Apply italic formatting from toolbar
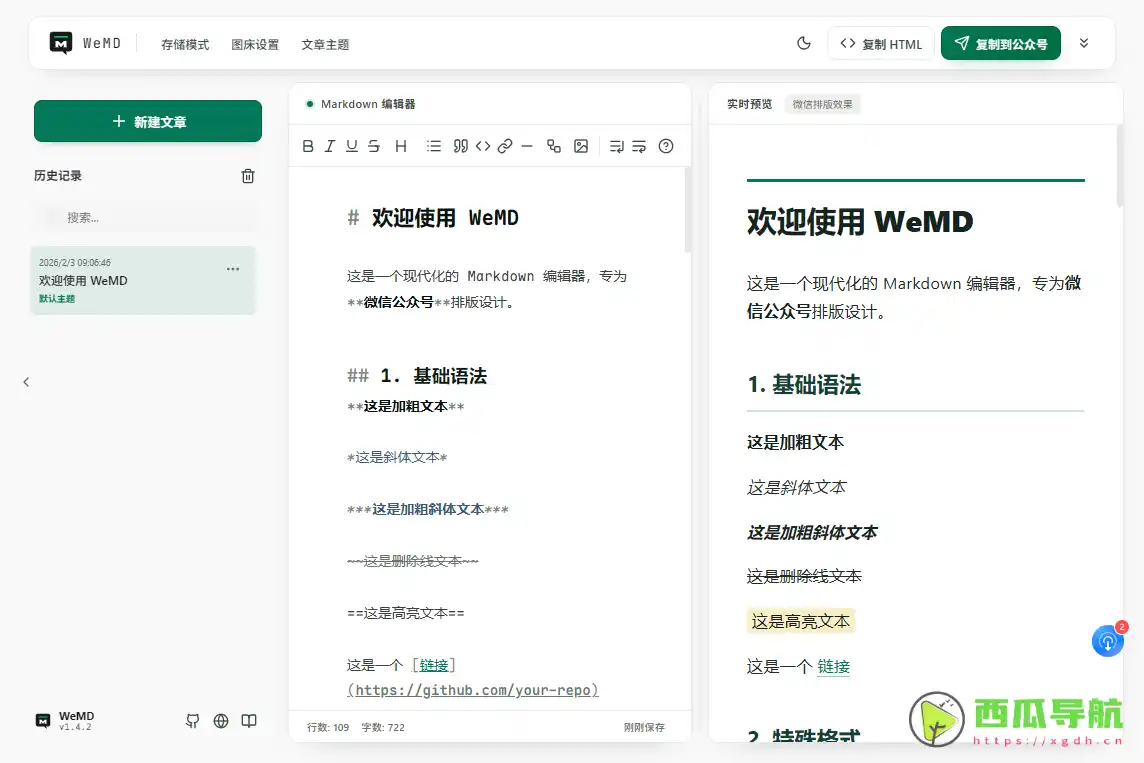The height and width of the screenshot is (763, 1144). click(330, 146)
